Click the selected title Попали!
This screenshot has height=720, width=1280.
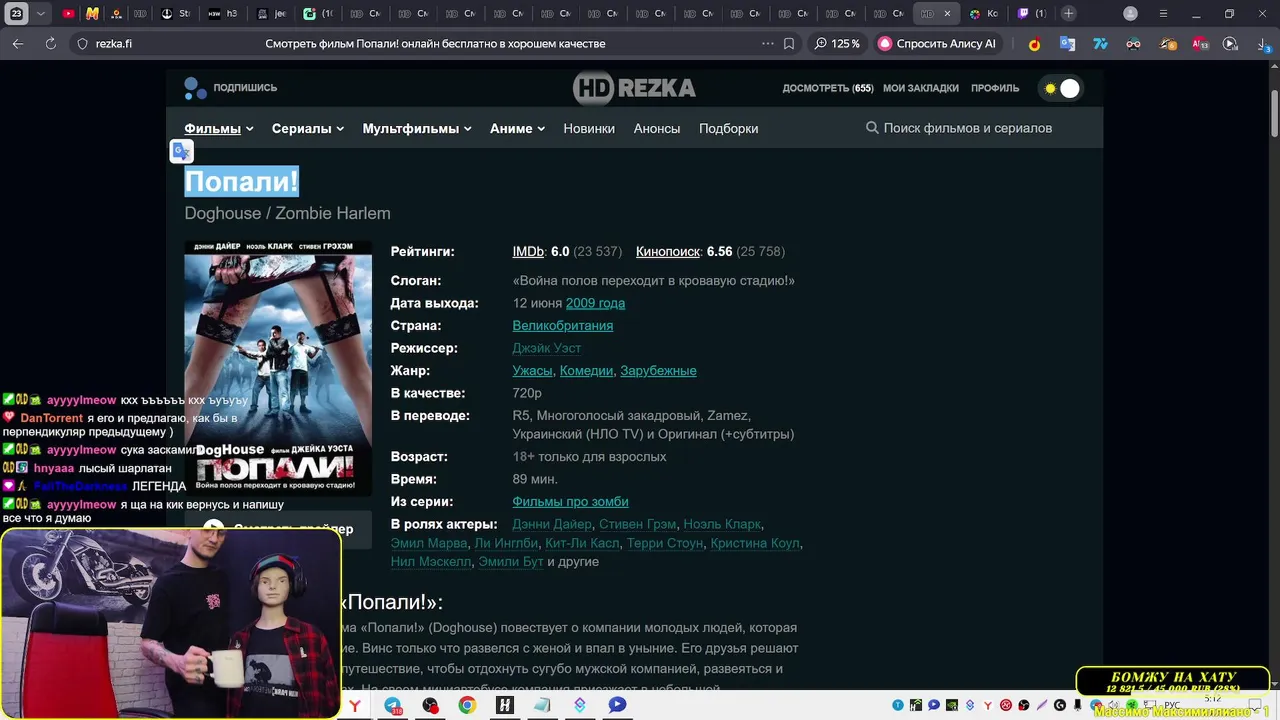[242, 181]
